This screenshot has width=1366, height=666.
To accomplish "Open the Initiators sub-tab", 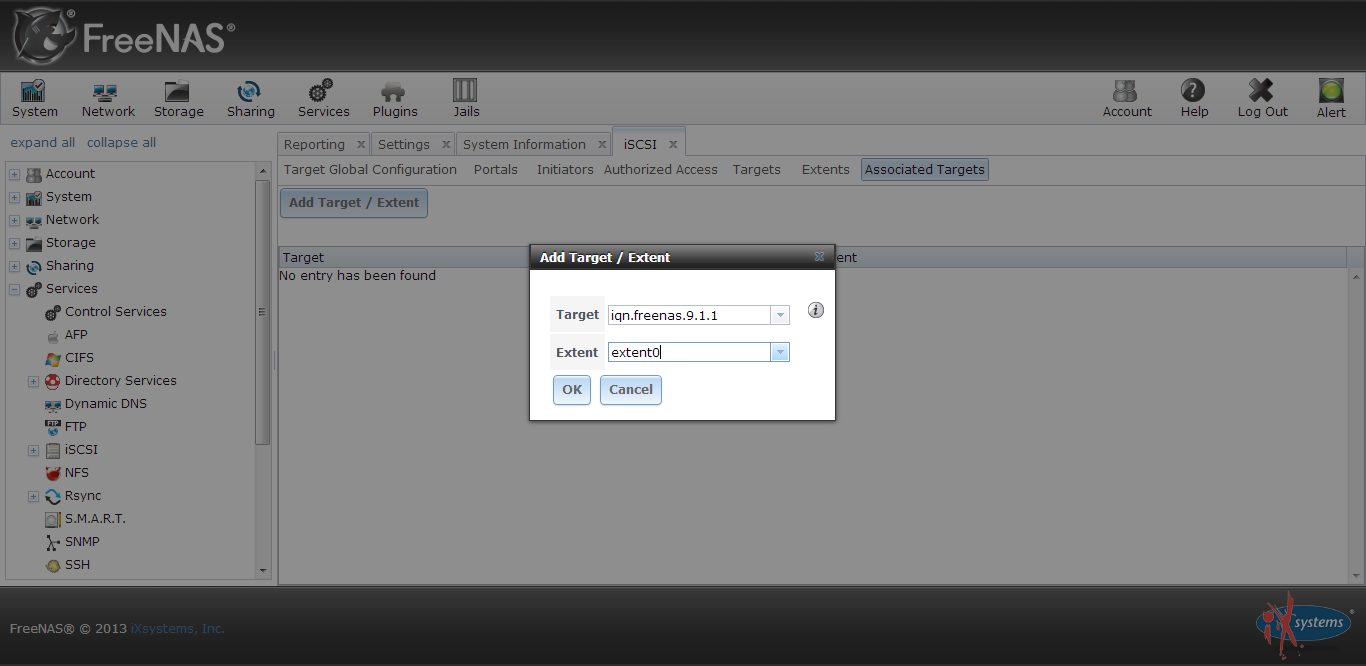I will (565, 170).
